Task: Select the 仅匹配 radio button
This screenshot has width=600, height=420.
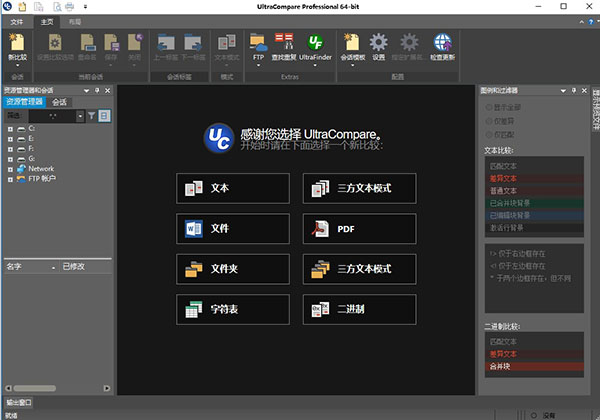Action: (x=489, y=135)
